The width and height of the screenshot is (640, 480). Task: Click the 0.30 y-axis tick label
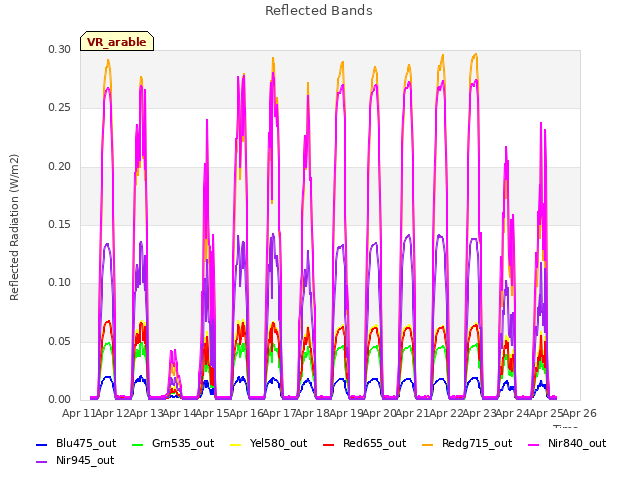tap(60, 49)
